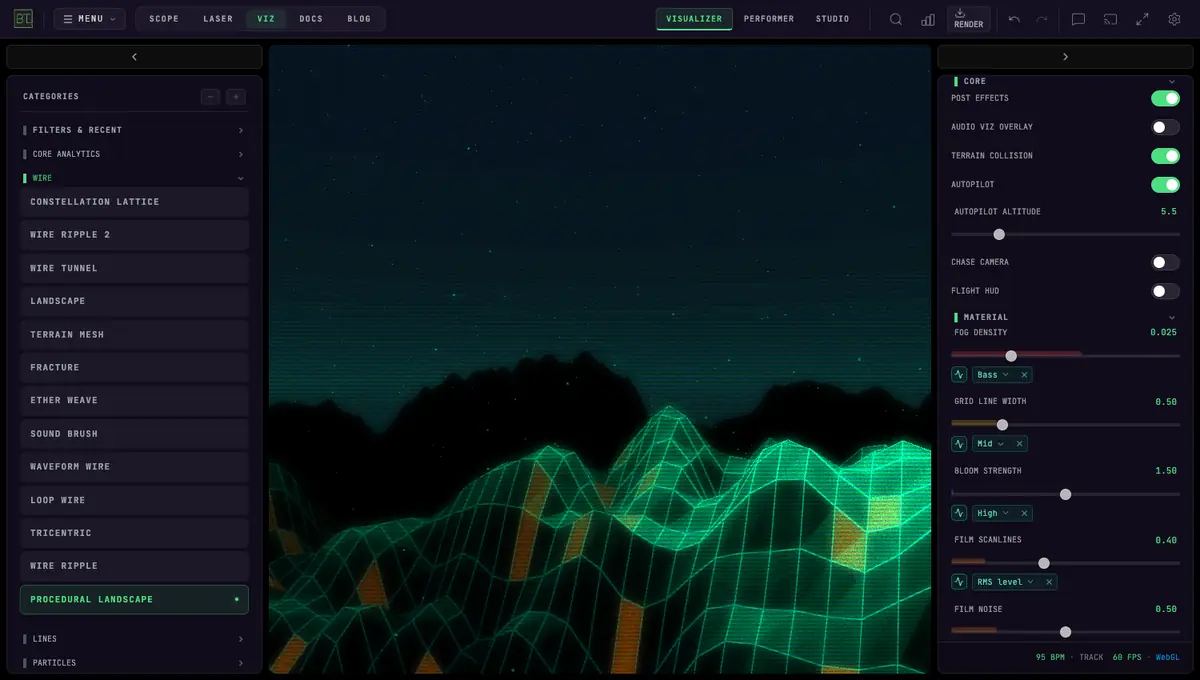The image size is (1200, 680).
Task: Turn off Autopilot
Action: tap(1165, 185)
